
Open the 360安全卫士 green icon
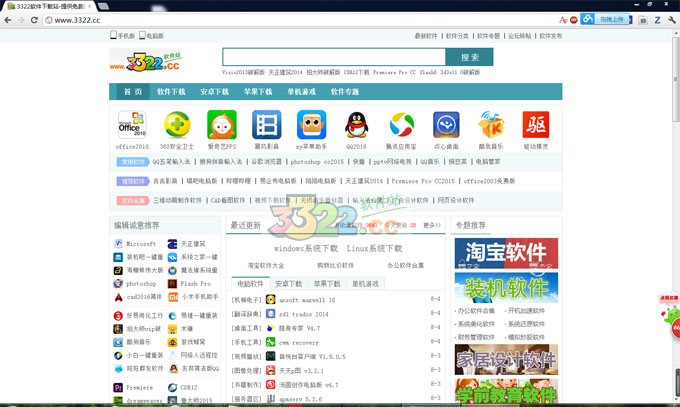coord(177,125)
